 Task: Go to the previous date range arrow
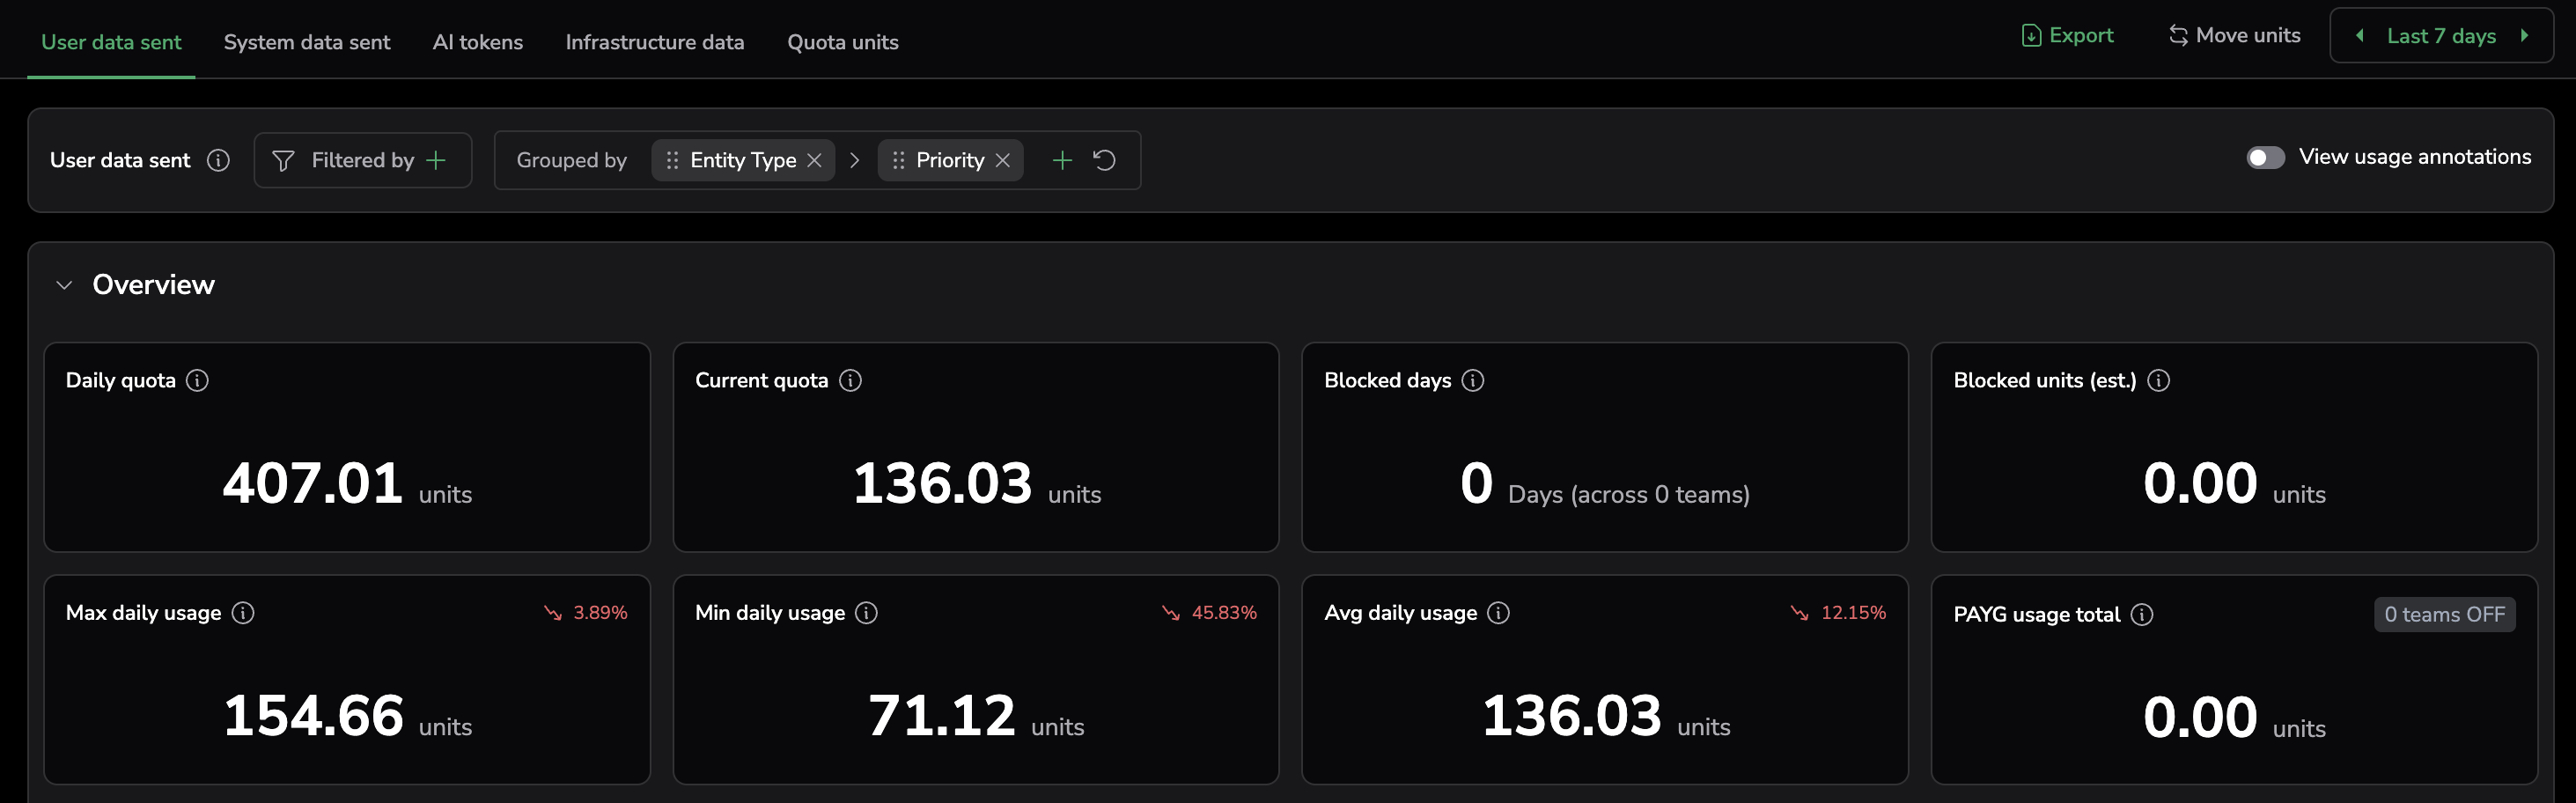pos(2359,36)
